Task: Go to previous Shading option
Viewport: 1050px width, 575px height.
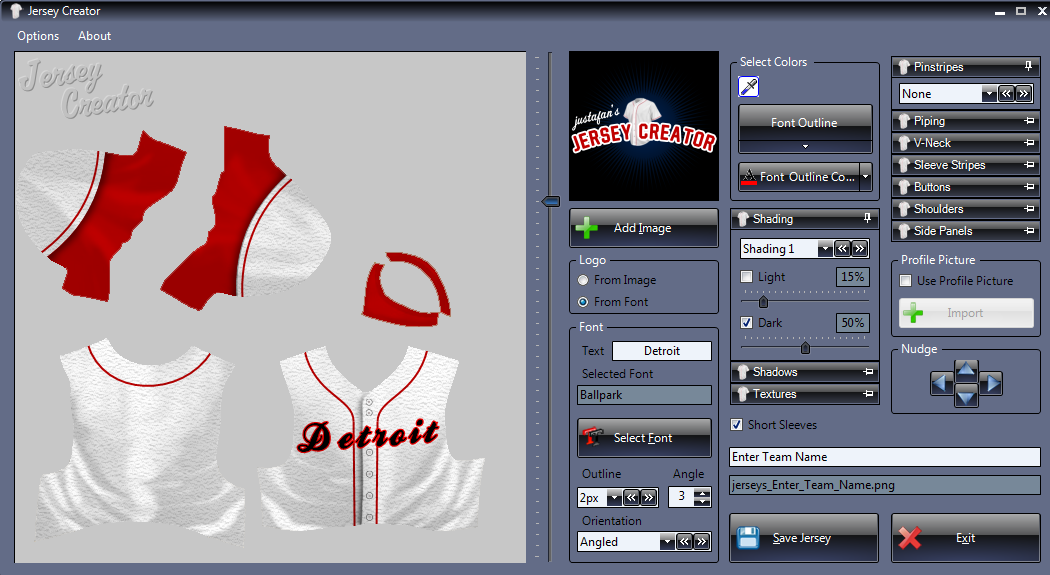Action: click(x=843, y=249)
